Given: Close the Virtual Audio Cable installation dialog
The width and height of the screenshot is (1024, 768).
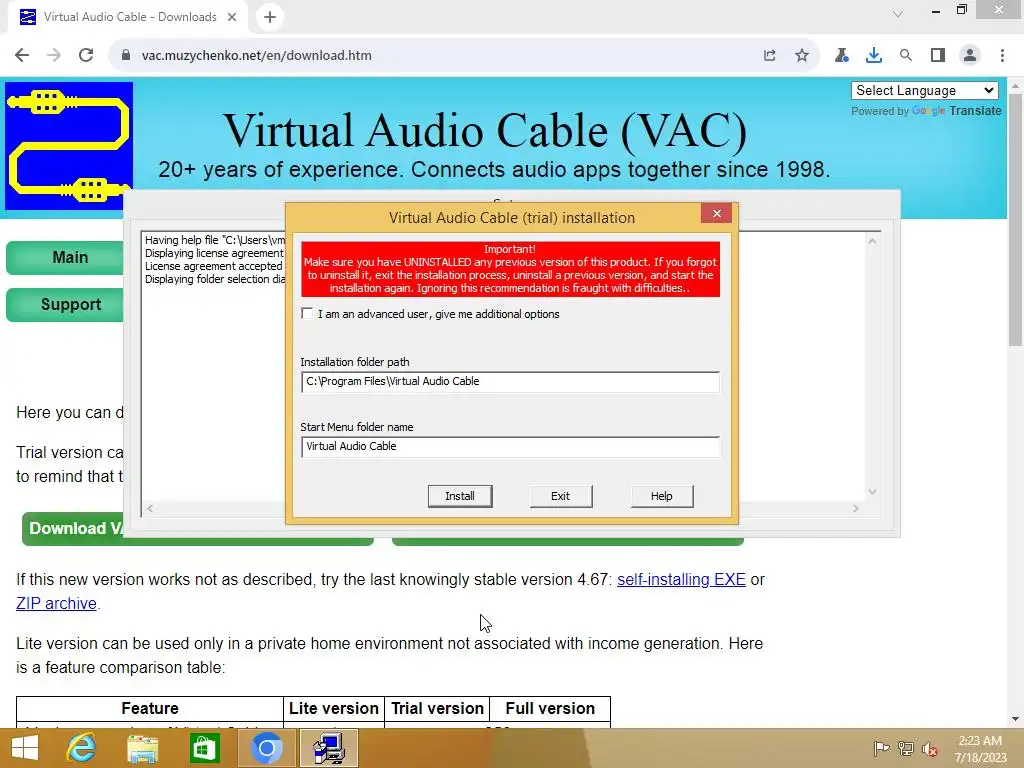Looking at the screenshot, I should pos(716,214).
